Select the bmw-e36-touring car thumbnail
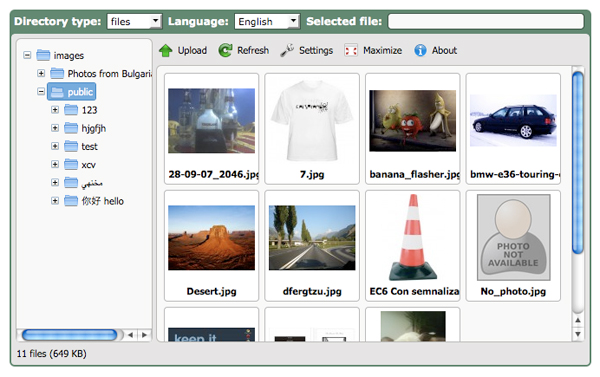This screenshot has width=600, height=377. 513,129
